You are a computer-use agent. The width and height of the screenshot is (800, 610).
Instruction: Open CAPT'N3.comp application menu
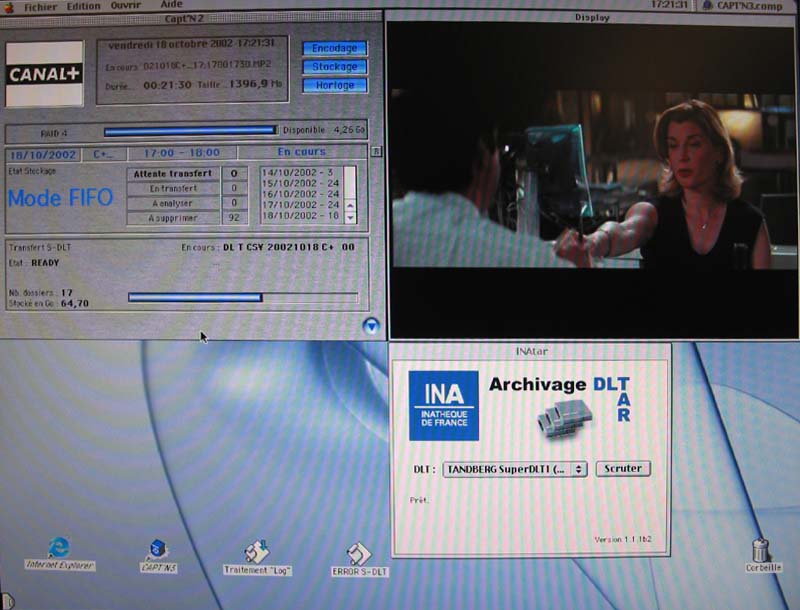743,6
